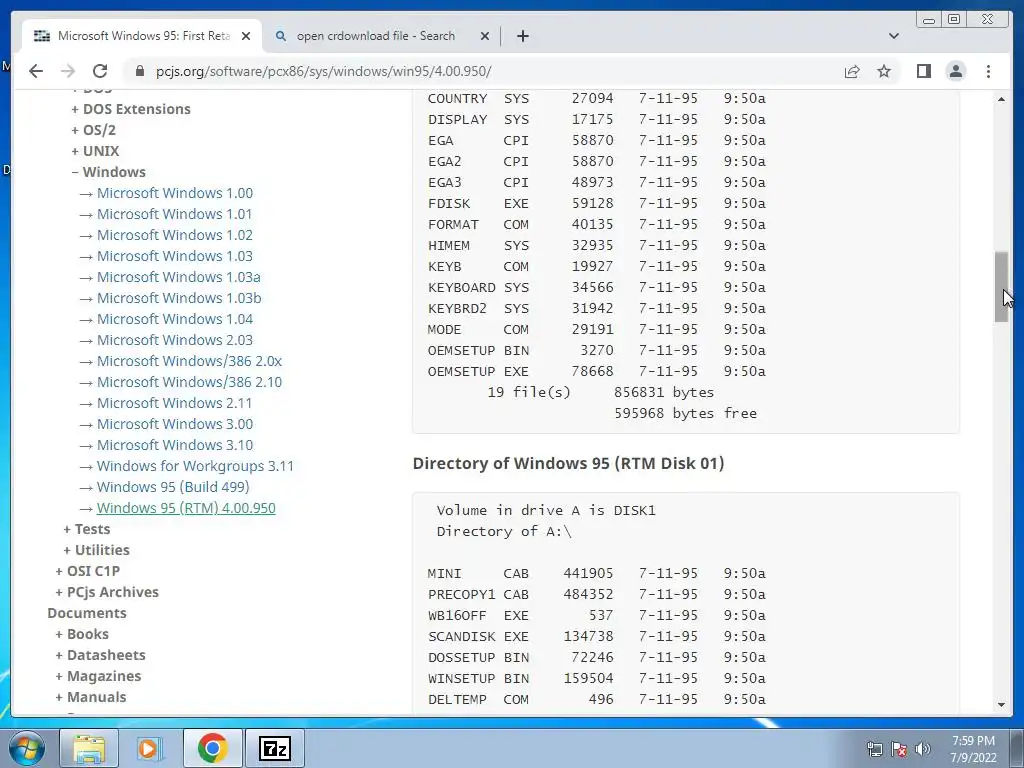Switch to the Microsoft Windows 95 tab
Screen dimensions: 1024x768
(x=142, y=36)
